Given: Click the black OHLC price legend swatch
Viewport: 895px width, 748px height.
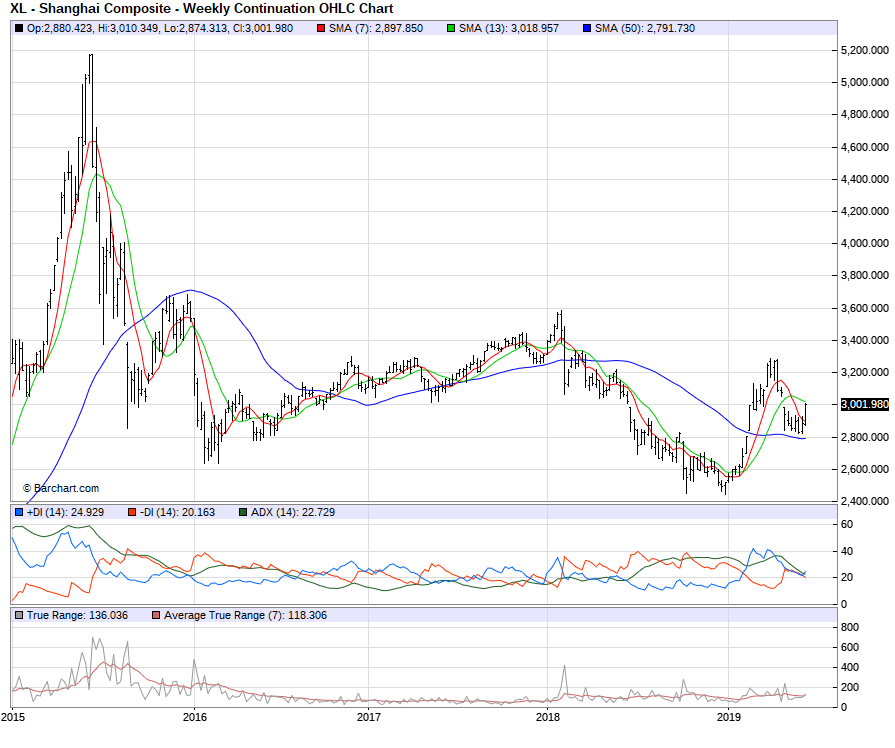Looking at the screenshot, I should tap(19, 28).
